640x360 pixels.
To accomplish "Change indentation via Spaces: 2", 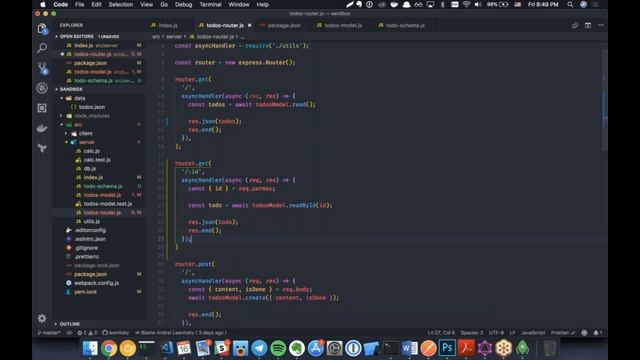I will pos(472,333).
